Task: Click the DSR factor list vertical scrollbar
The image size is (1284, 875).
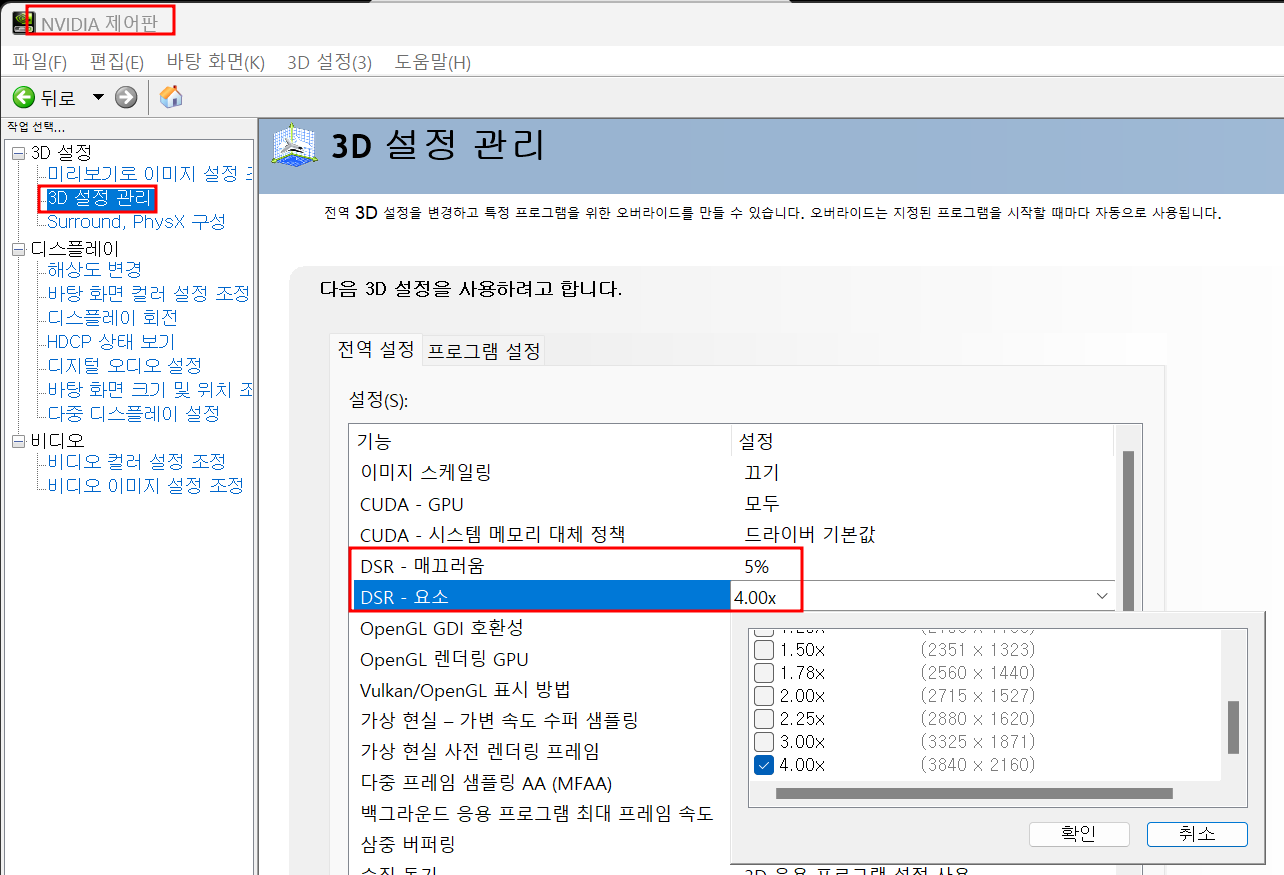Action: coord(1233,727)
